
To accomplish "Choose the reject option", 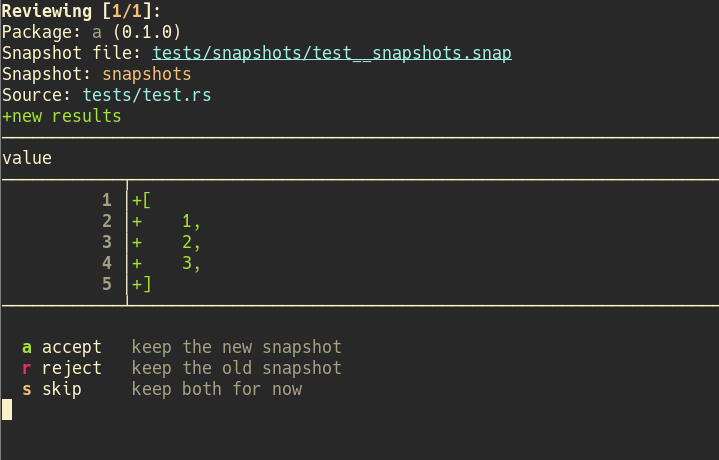I will tap(71, 368).
